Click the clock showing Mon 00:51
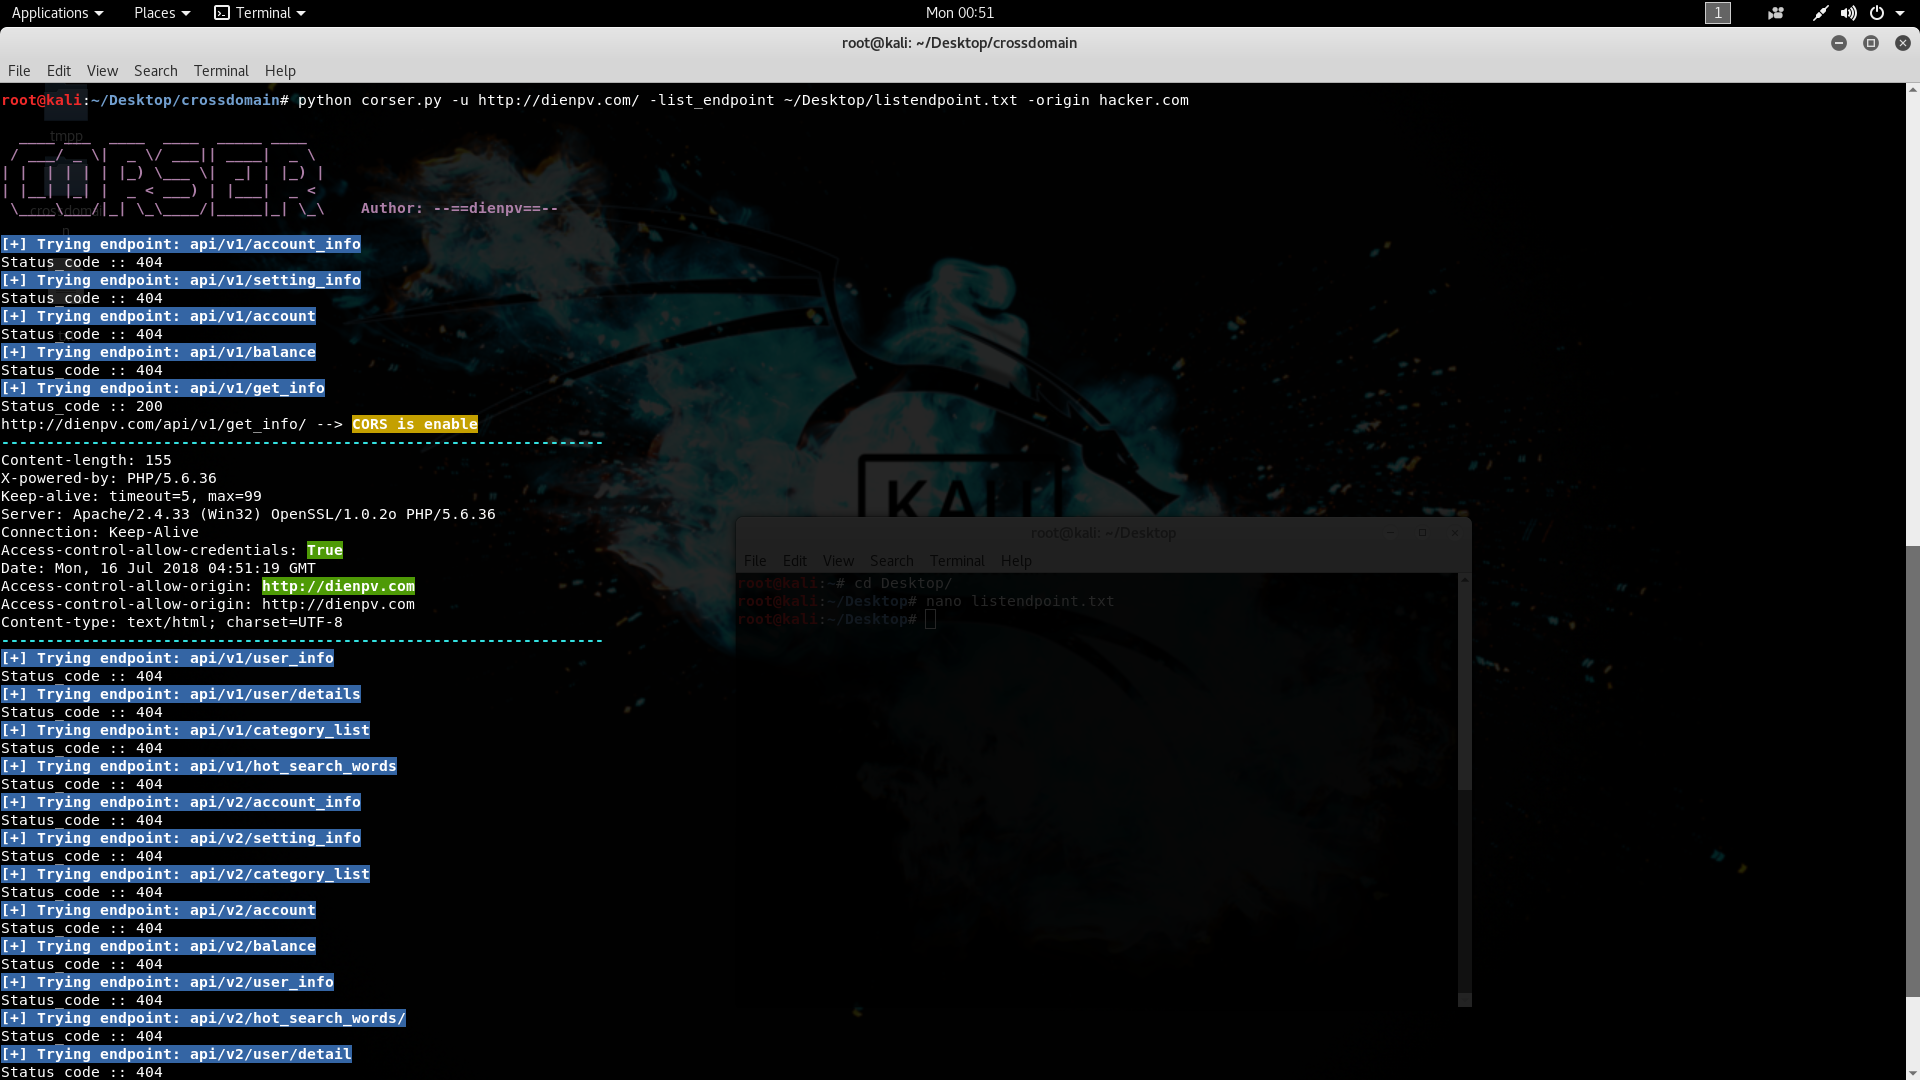The width and height of the screenshot is (1920, 1080). pos(959,13)
